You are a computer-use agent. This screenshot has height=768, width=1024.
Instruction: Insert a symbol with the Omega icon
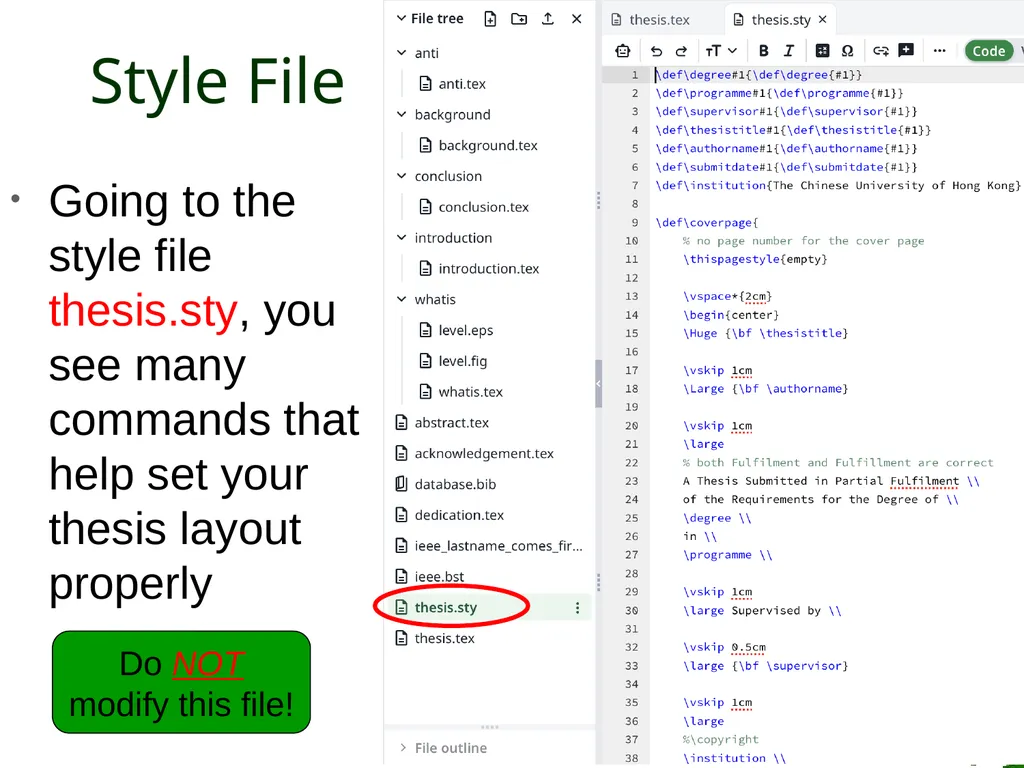[x=848, y=50]
